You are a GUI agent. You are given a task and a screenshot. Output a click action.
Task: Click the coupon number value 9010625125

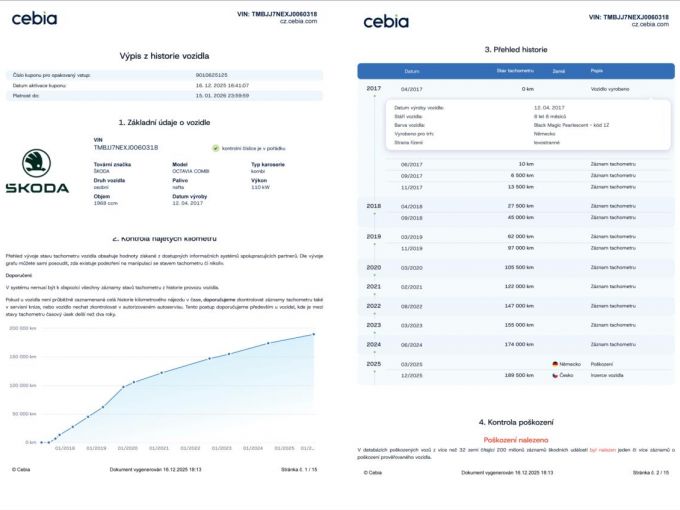(211, 75)
